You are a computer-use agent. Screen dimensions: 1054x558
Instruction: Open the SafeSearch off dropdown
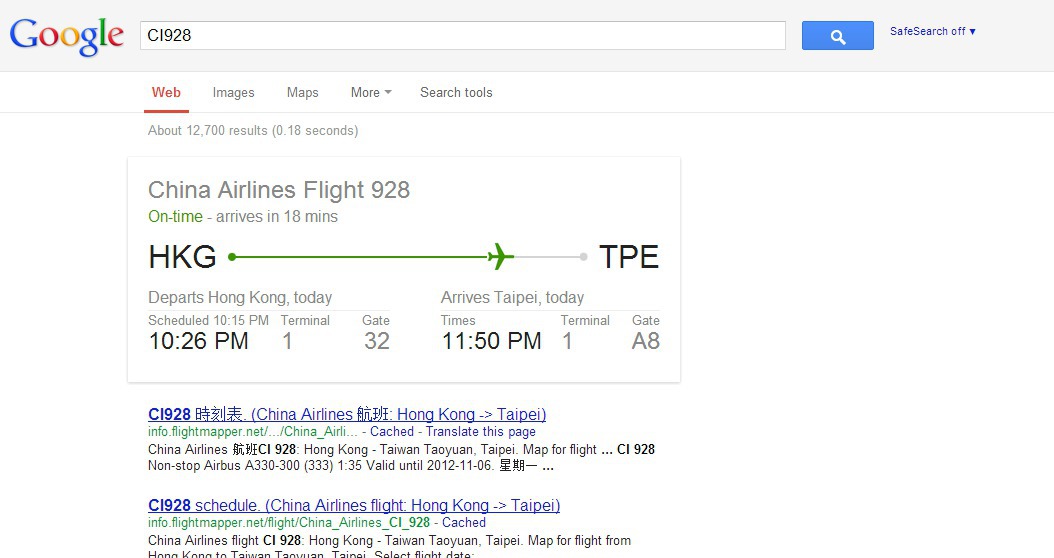tap(932, 31)
